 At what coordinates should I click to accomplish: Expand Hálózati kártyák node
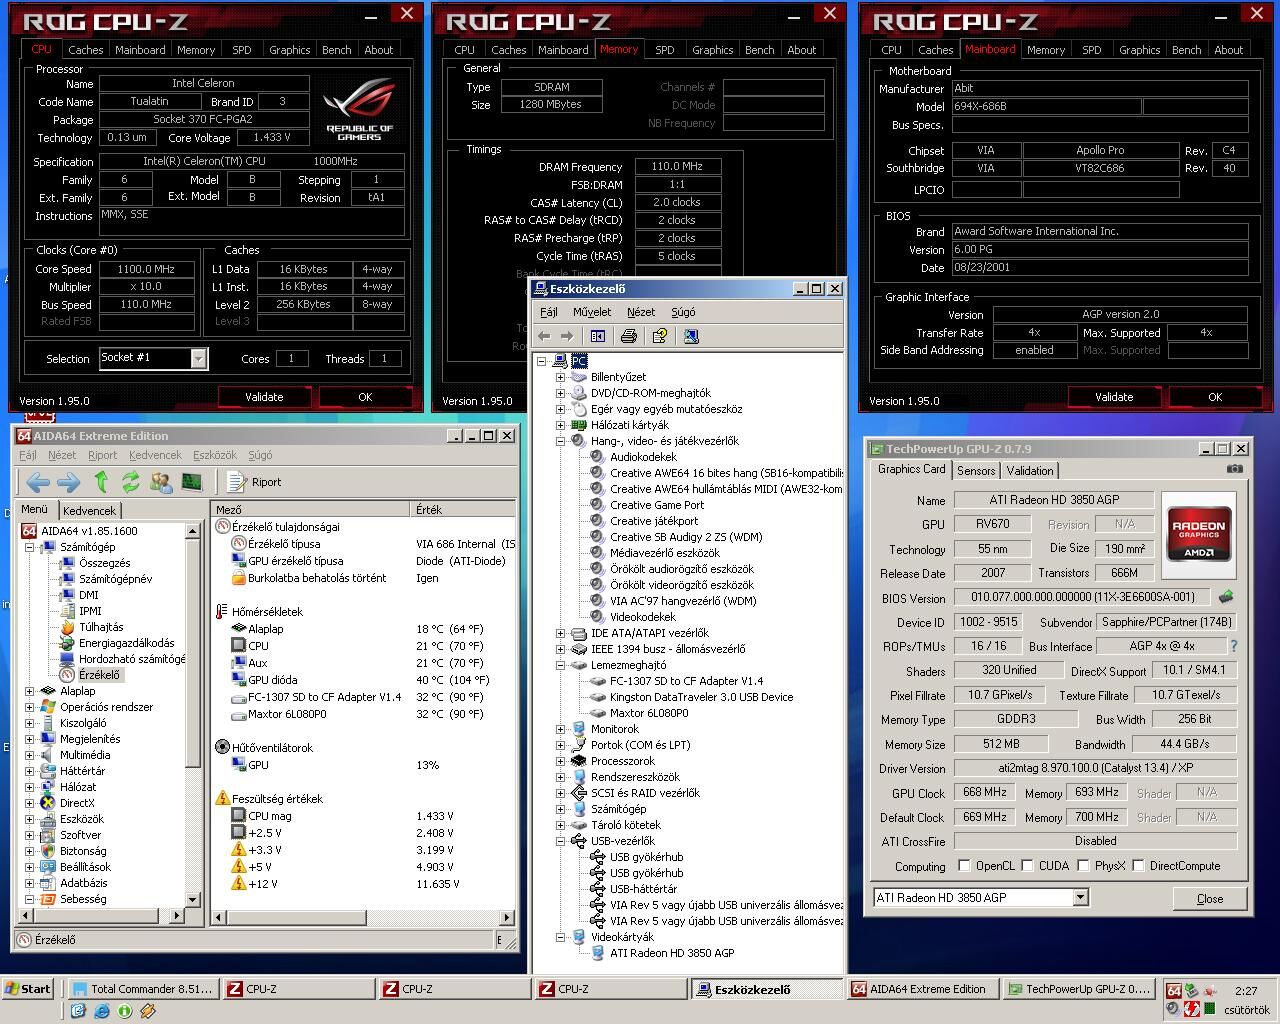[560, 425]
